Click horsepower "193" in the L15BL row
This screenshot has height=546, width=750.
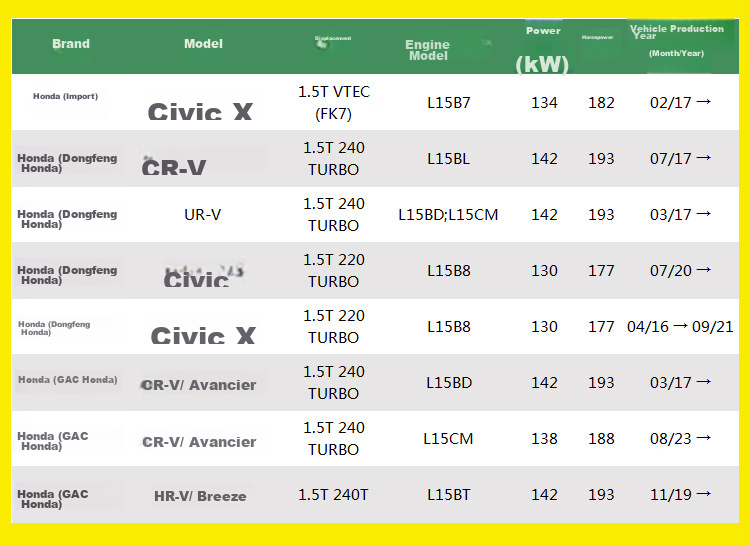[601, 159]
